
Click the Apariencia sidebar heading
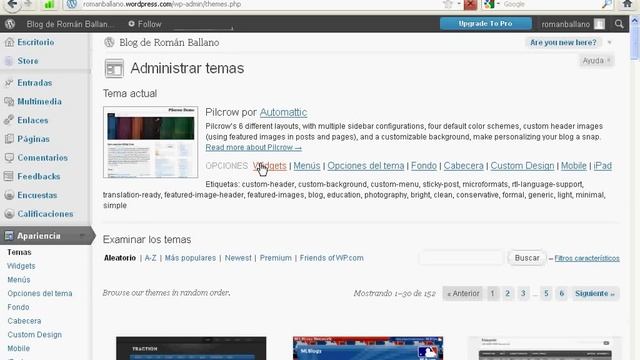(39, 236)
